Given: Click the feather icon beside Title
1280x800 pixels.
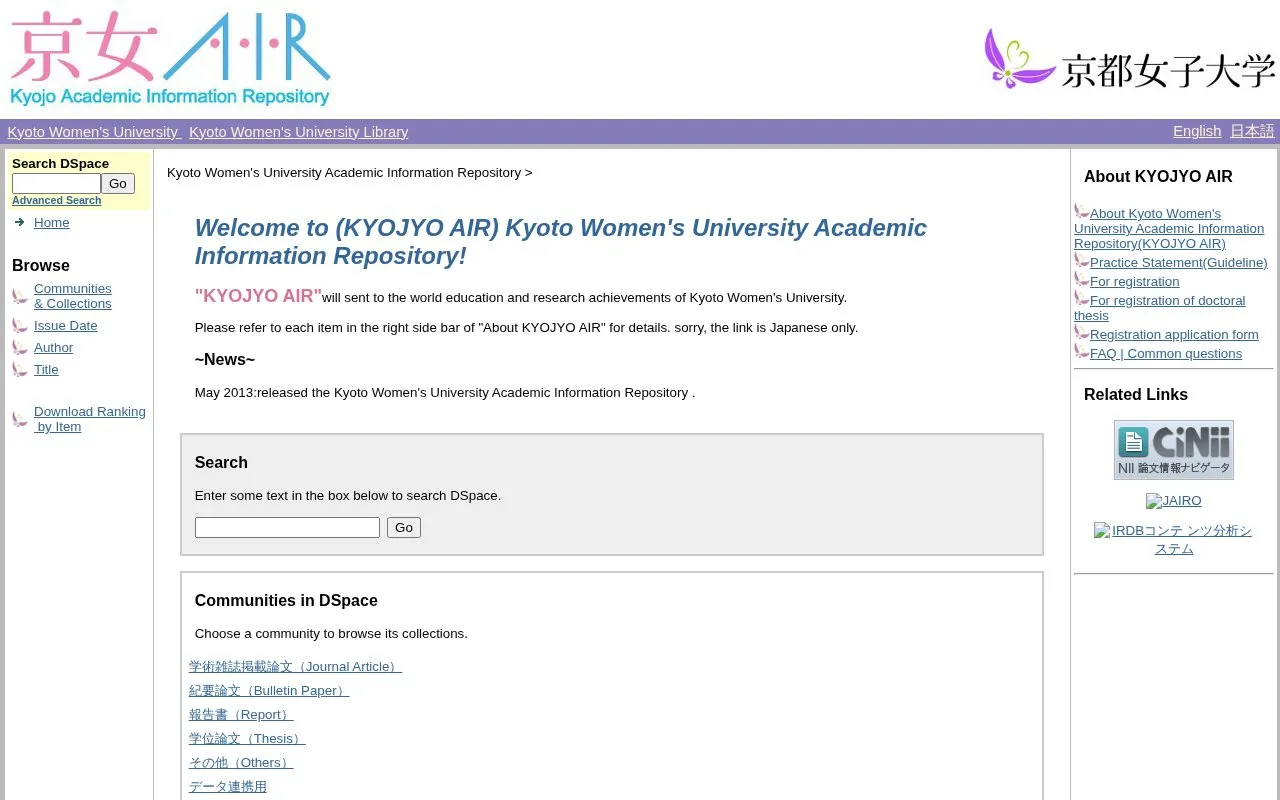Looking at the screenshot, I should (20, 370).
